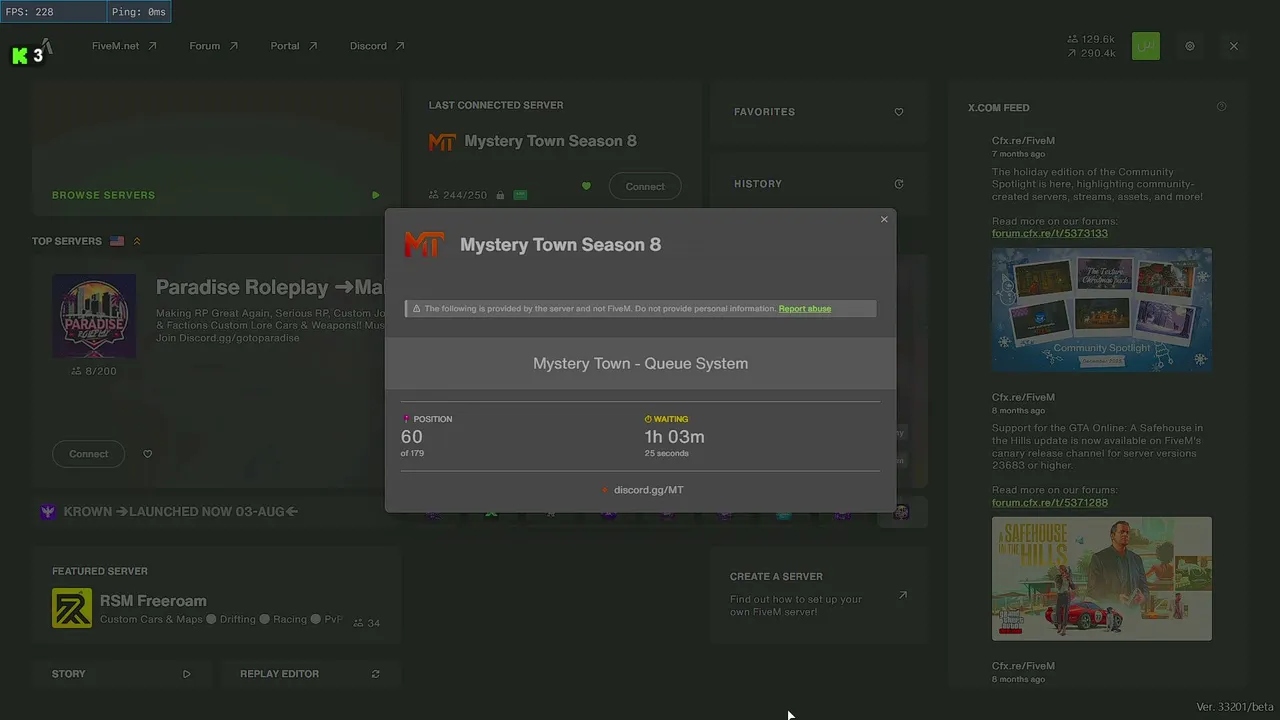Click the Ping: 0ms overlay indicator
The width and height of the screenshot is (1280, 720).
coord(138,12)
